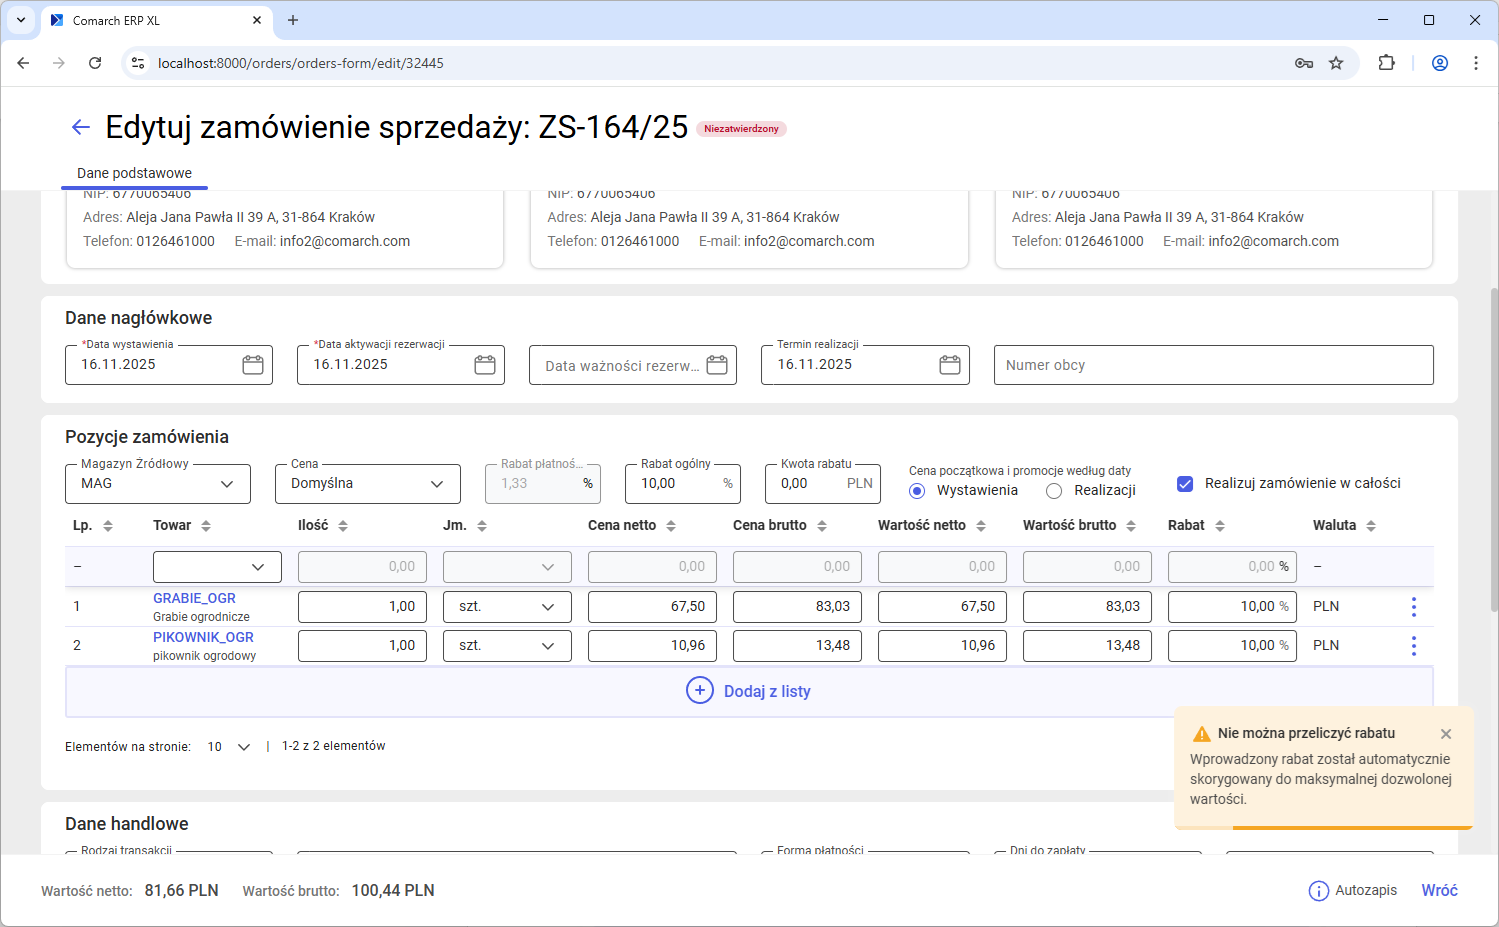Viewport: 1499px width, 927px height.
Task: Open the three-dot menu for the GRABIE_OGR row
Action: 1413,606
